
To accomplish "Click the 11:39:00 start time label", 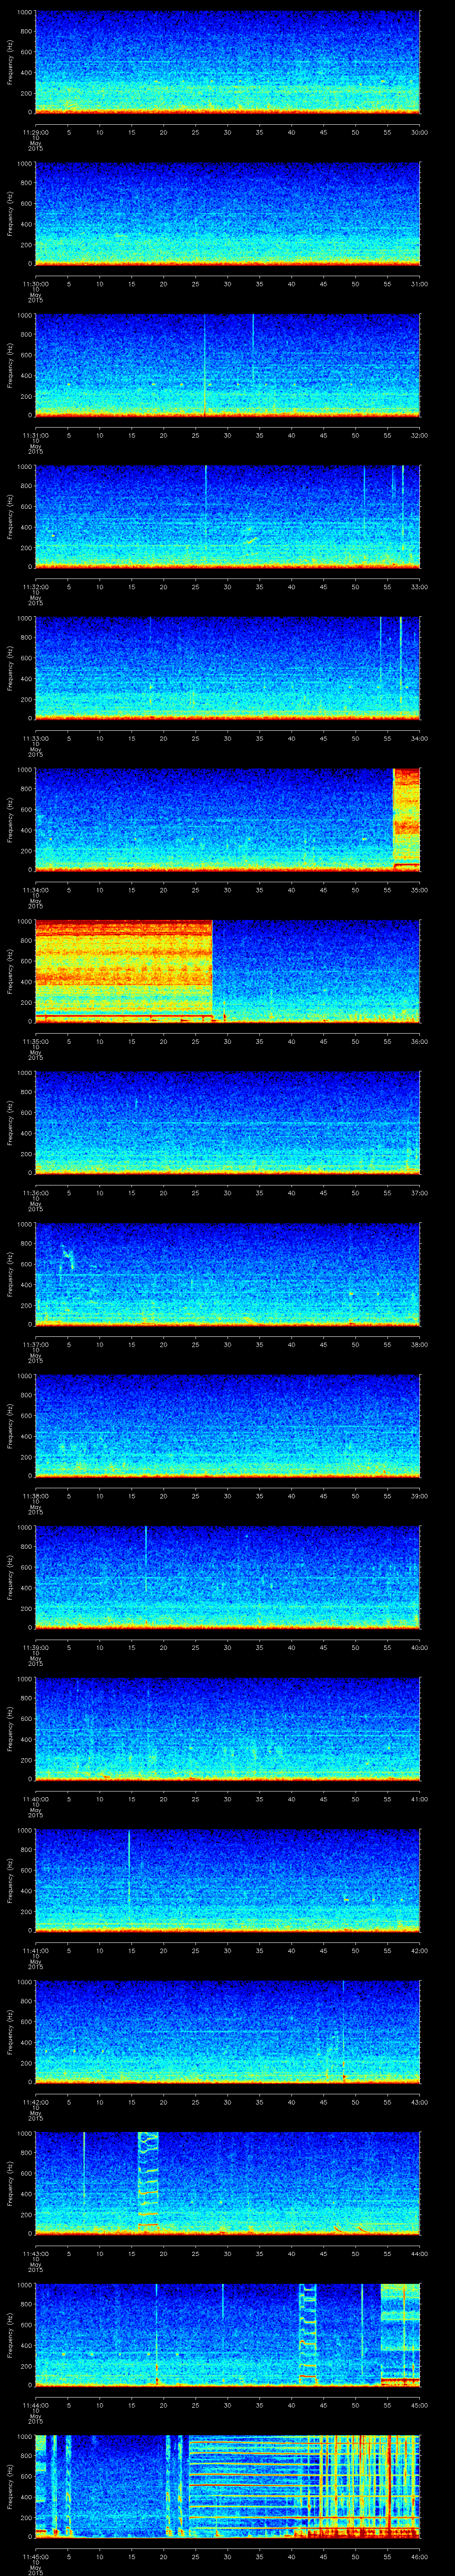I will click(x=35, y=1648).
